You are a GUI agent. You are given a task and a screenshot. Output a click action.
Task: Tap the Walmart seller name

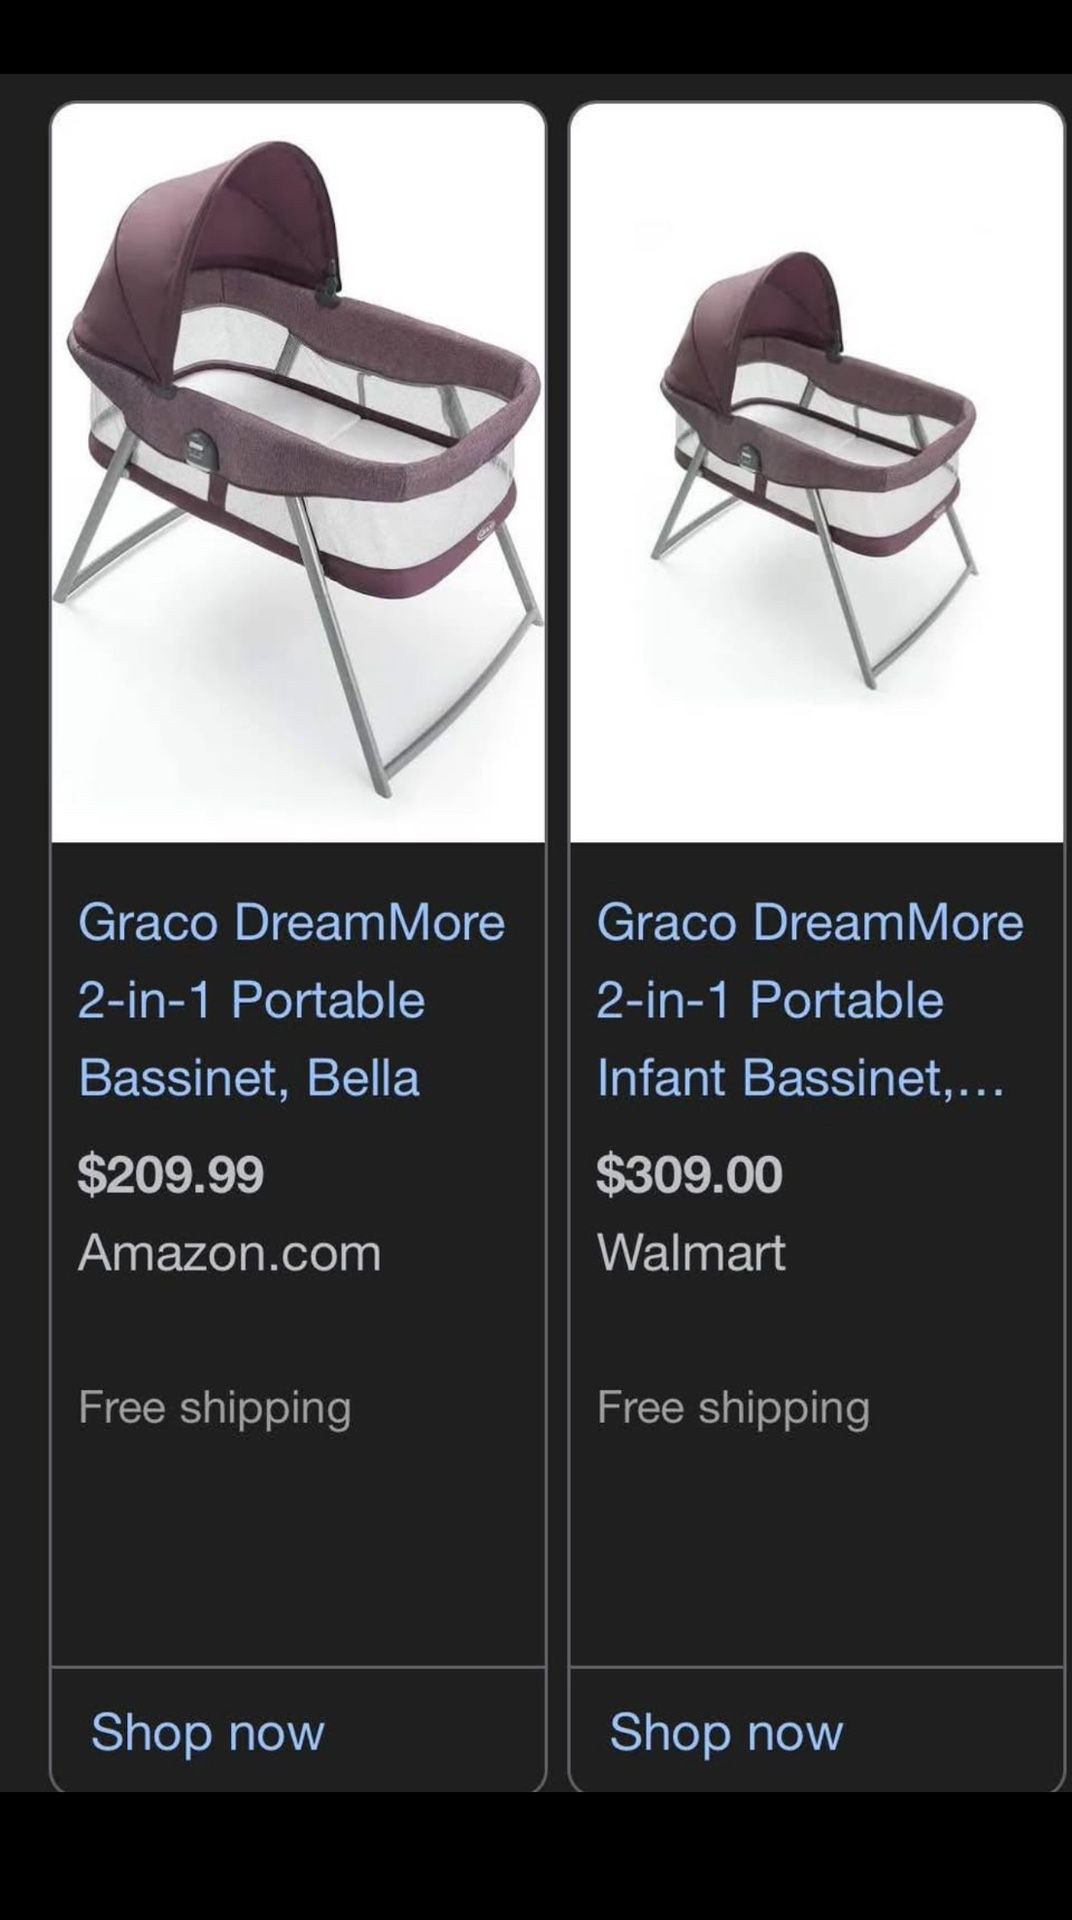point(691,1252)
